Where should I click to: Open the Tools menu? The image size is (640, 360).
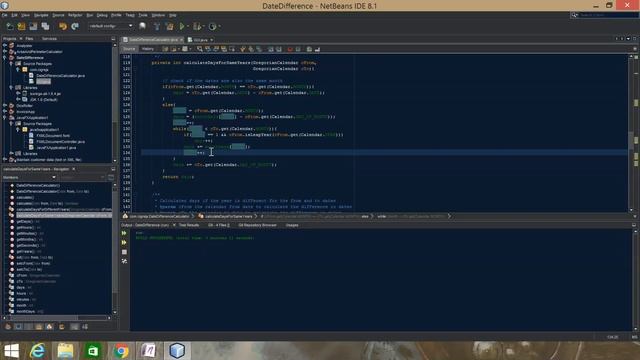coord(143,15)
